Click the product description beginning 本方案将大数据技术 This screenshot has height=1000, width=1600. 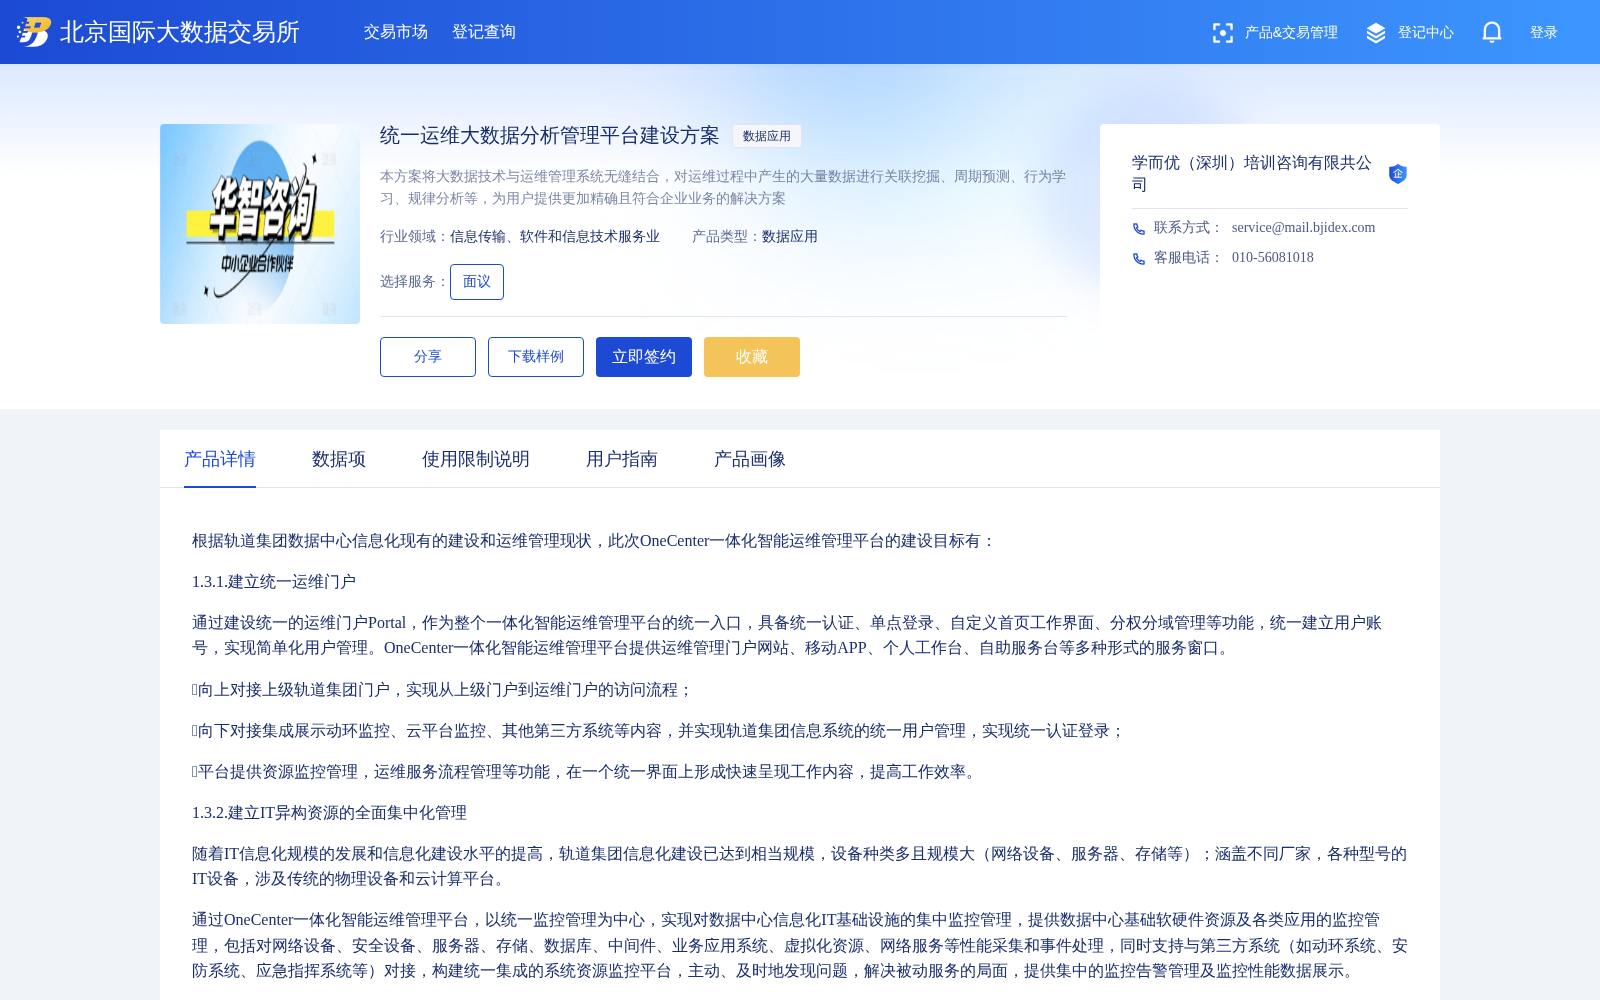723,187
